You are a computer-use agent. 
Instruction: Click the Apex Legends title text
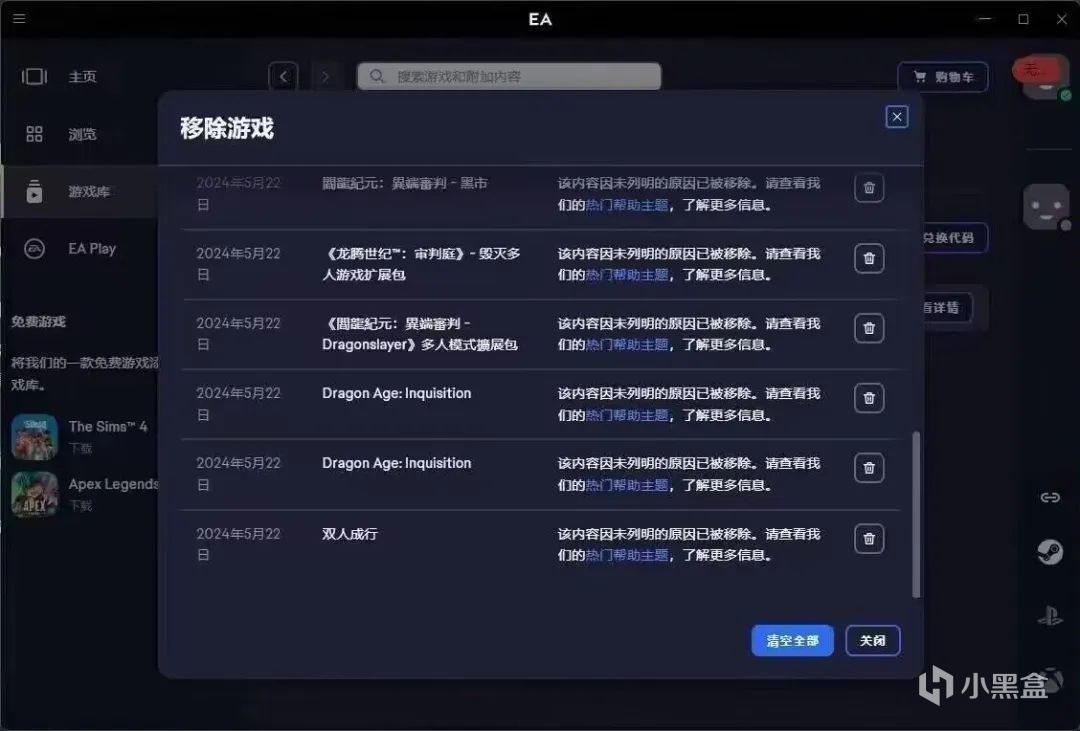point(114,484)
